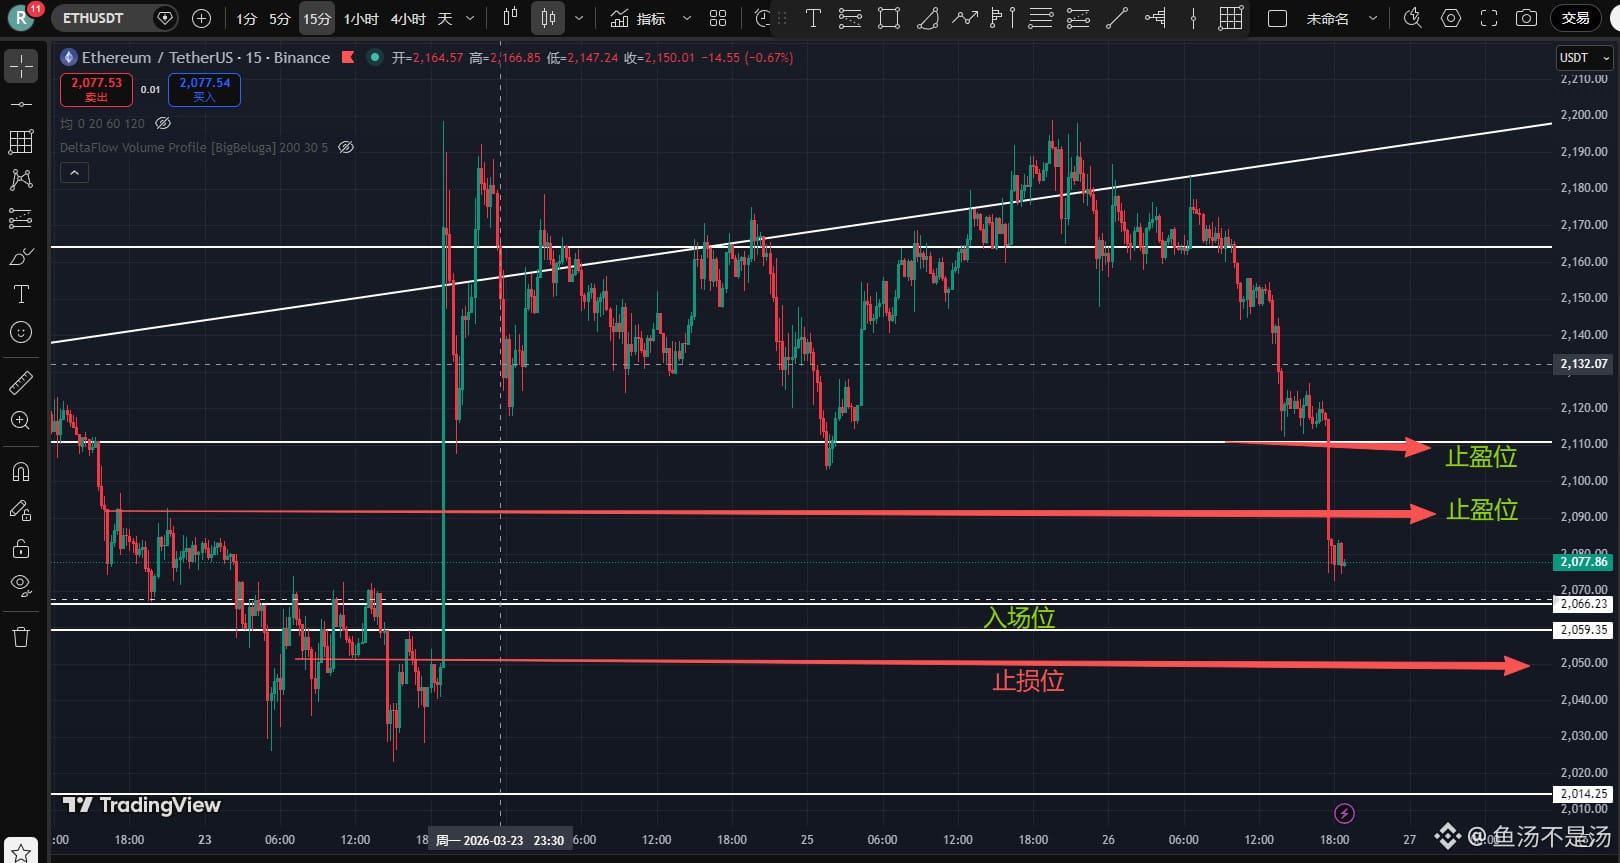Click the Ethereum / TetherUS symbol title
Viewport: 1620px width, 863px height.
tap(206, 57)
